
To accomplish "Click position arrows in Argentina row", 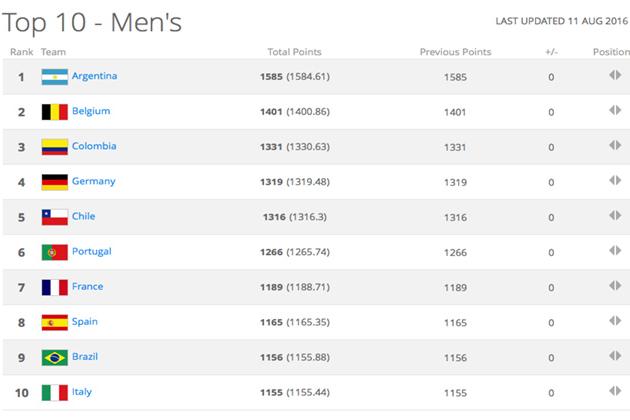I will pyautogui.click(x=614, y=76).
